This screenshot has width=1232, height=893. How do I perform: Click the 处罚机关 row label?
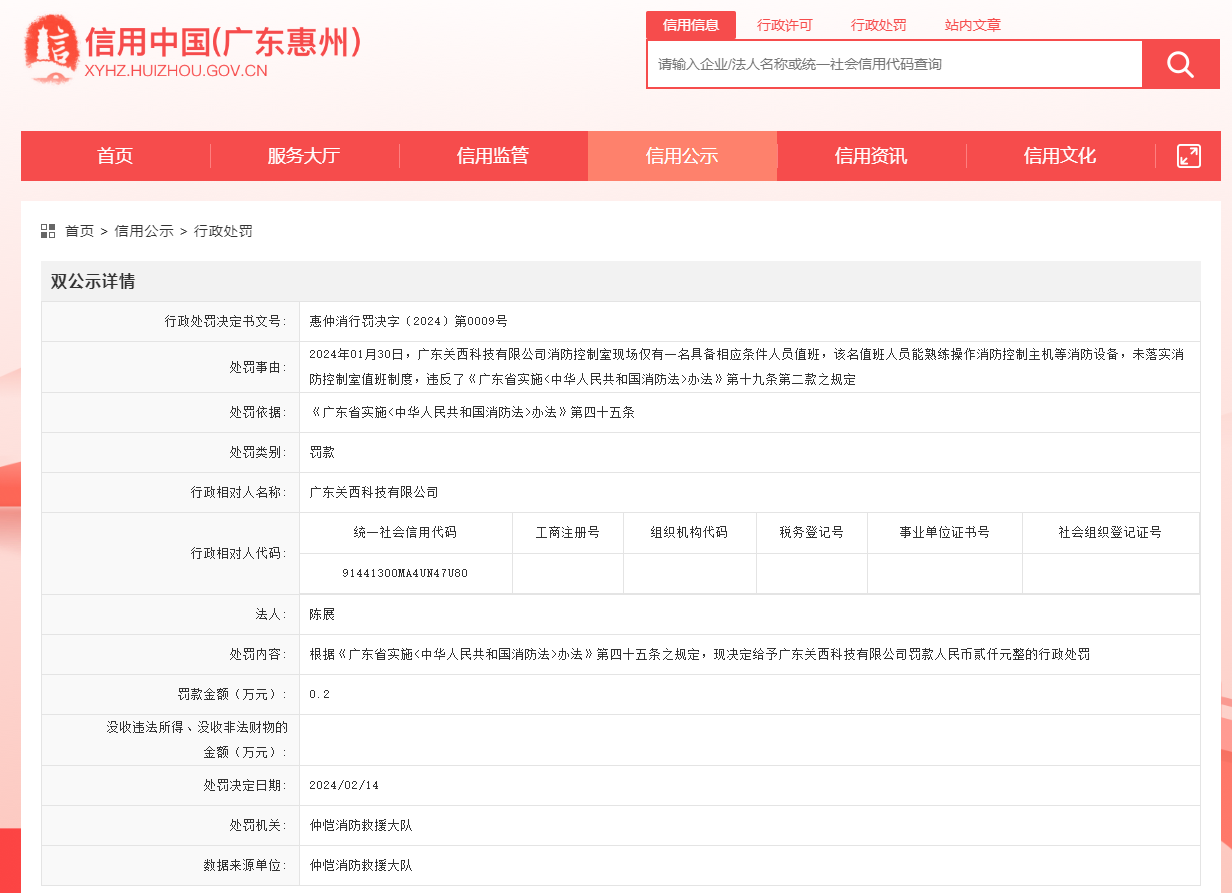point(258,825)
